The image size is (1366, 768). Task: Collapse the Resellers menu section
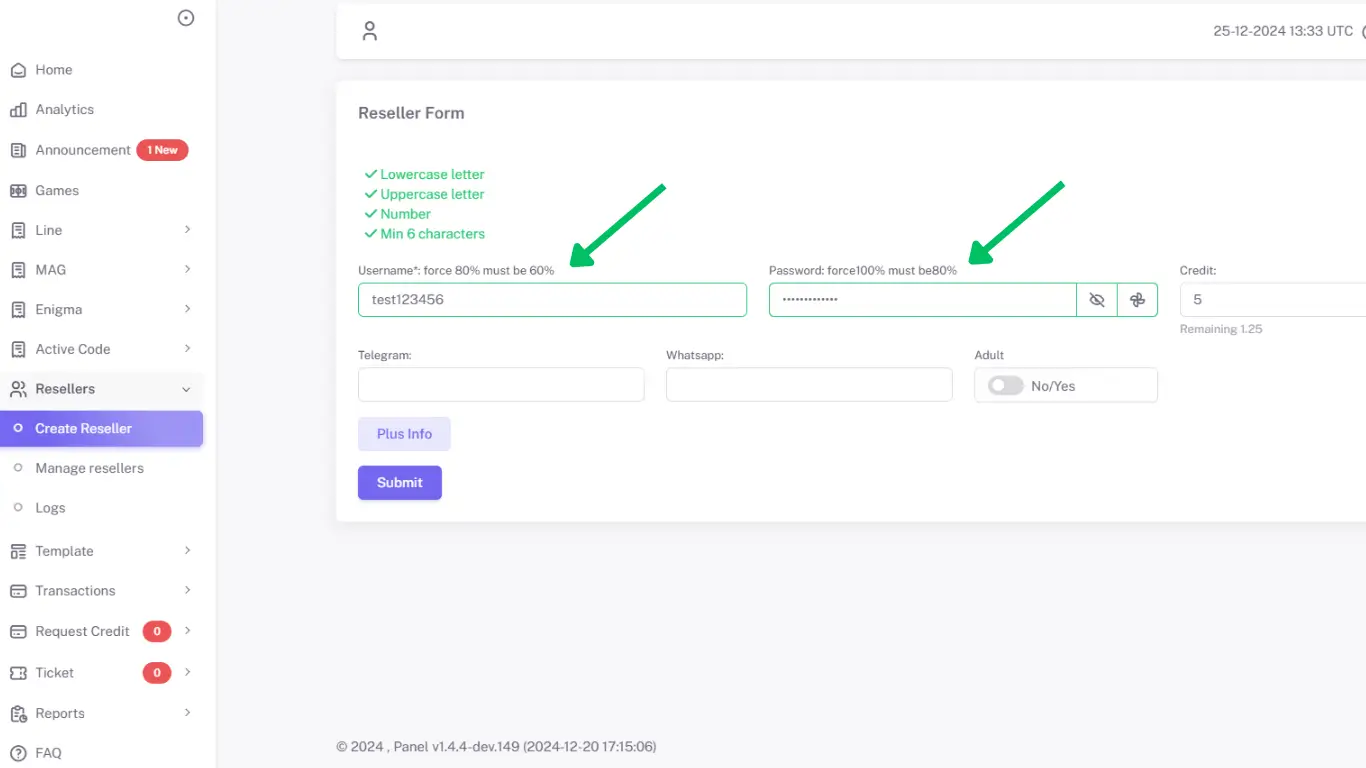pyautogui.click(x=186, y=389)
